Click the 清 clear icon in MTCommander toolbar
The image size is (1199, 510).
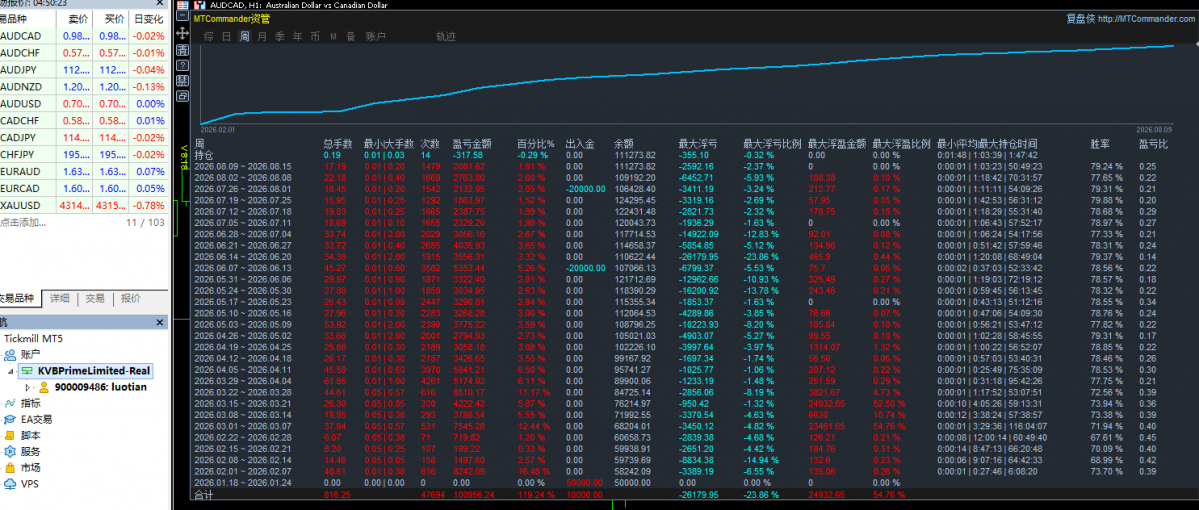[x=182, y=50]
